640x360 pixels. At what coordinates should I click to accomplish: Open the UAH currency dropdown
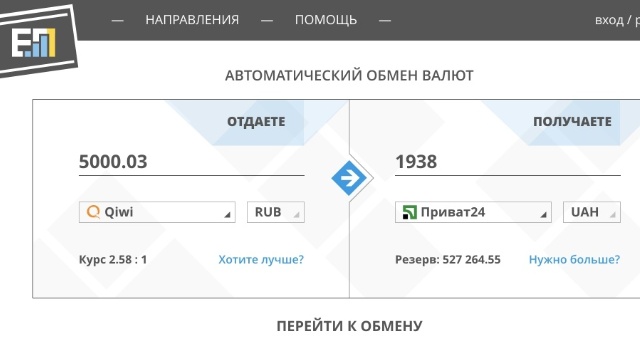coord(591,212)
